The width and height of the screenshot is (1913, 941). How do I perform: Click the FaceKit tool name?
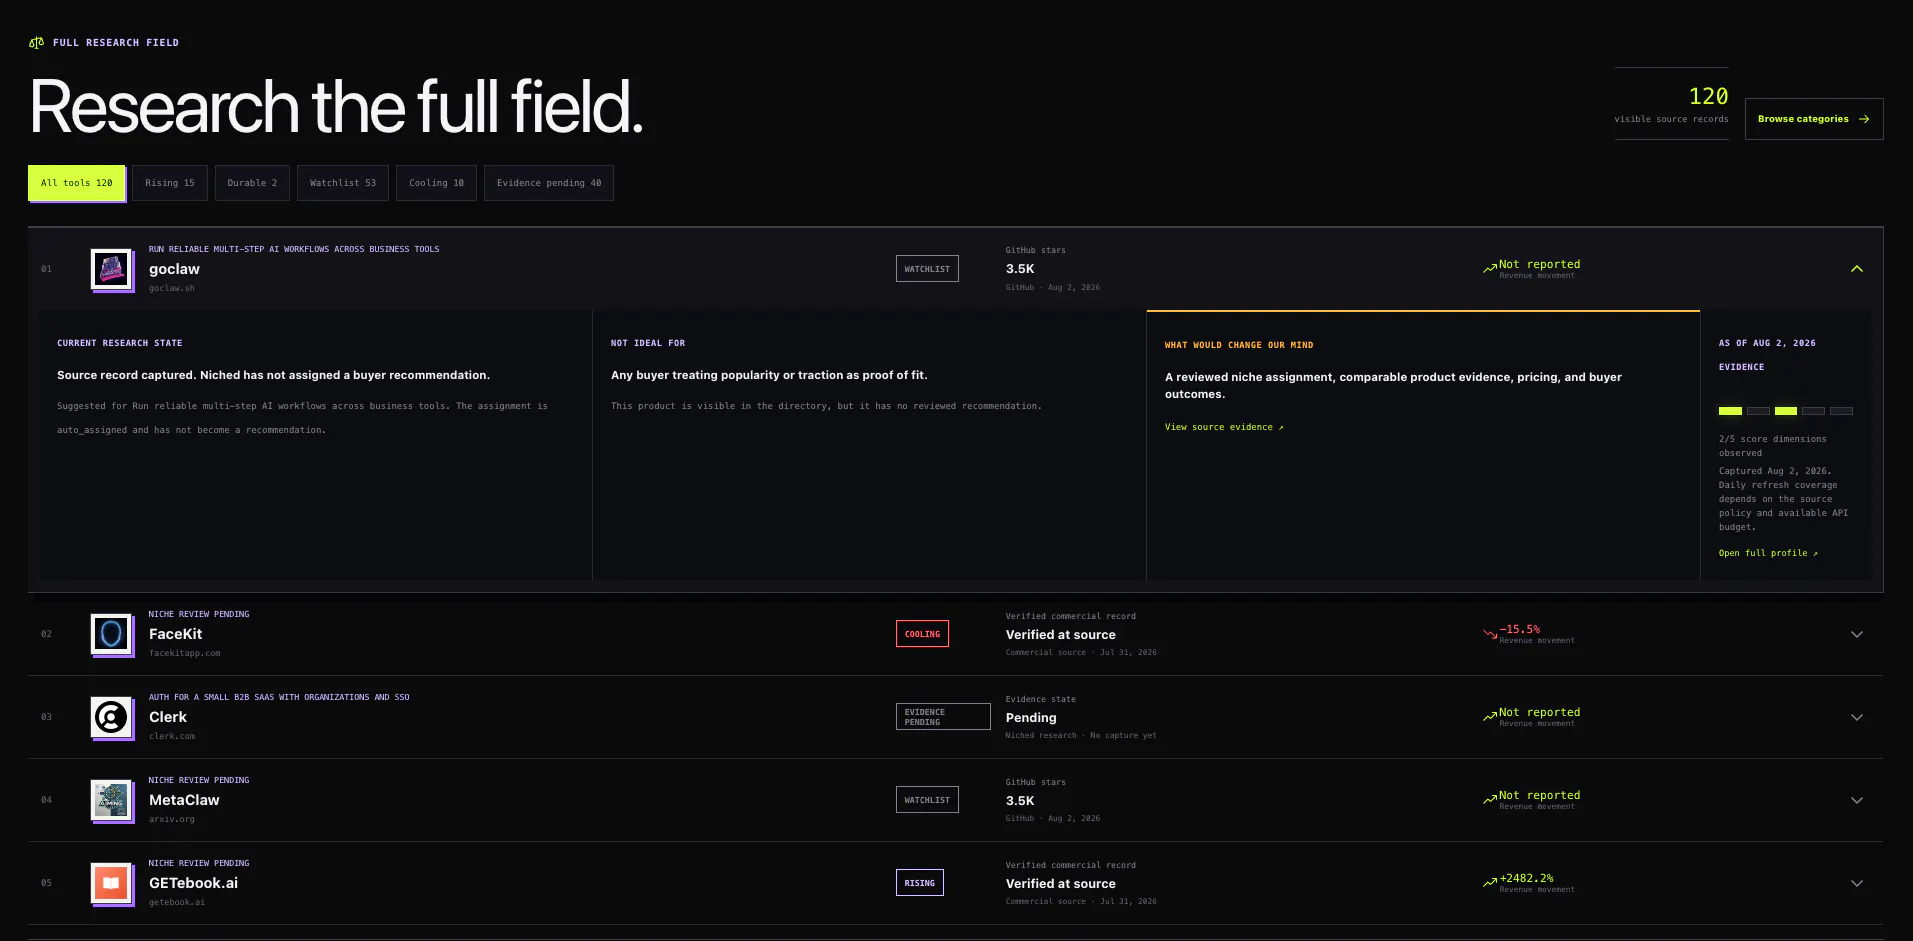pos(176,634)
